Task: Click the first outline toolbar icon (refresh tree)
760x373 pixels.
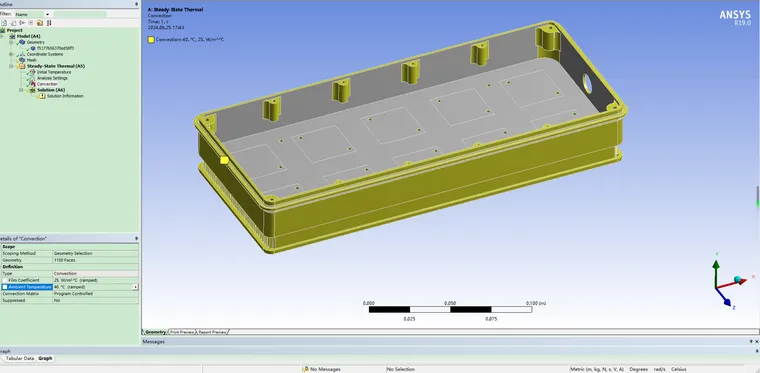Action: point(4,23)
